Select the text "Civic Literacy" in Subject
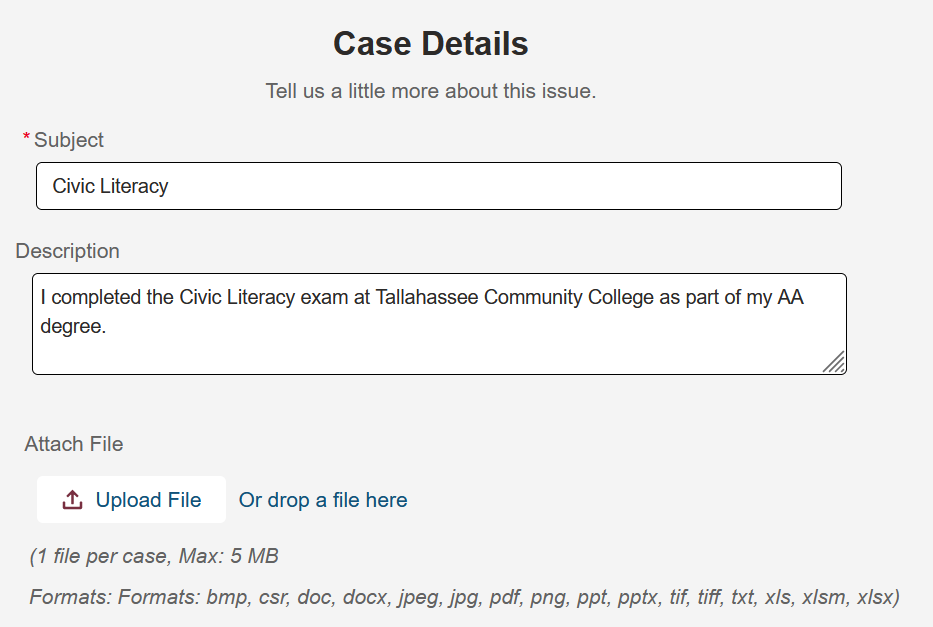Screen dimensions: 933x627 111,185
